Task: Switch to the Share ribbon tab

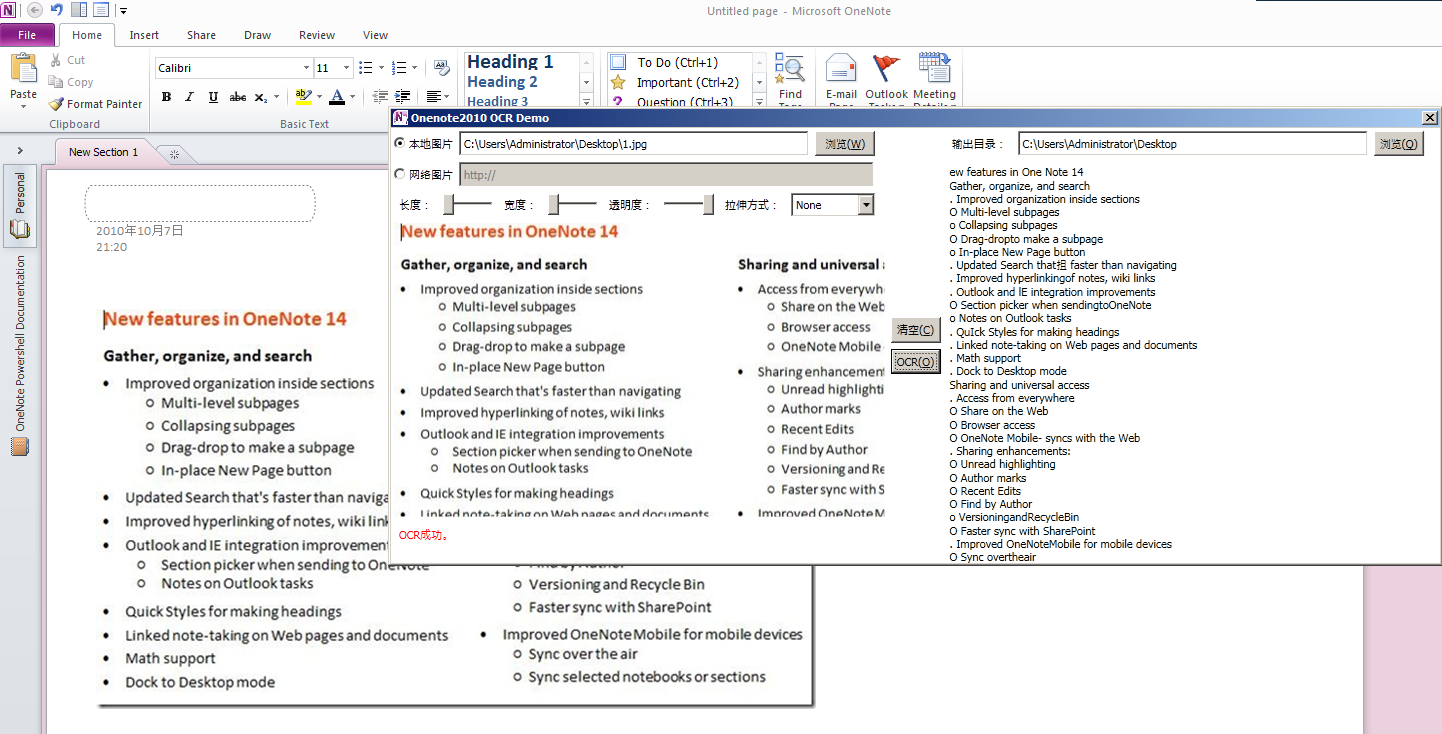Action: pos(201,35)
